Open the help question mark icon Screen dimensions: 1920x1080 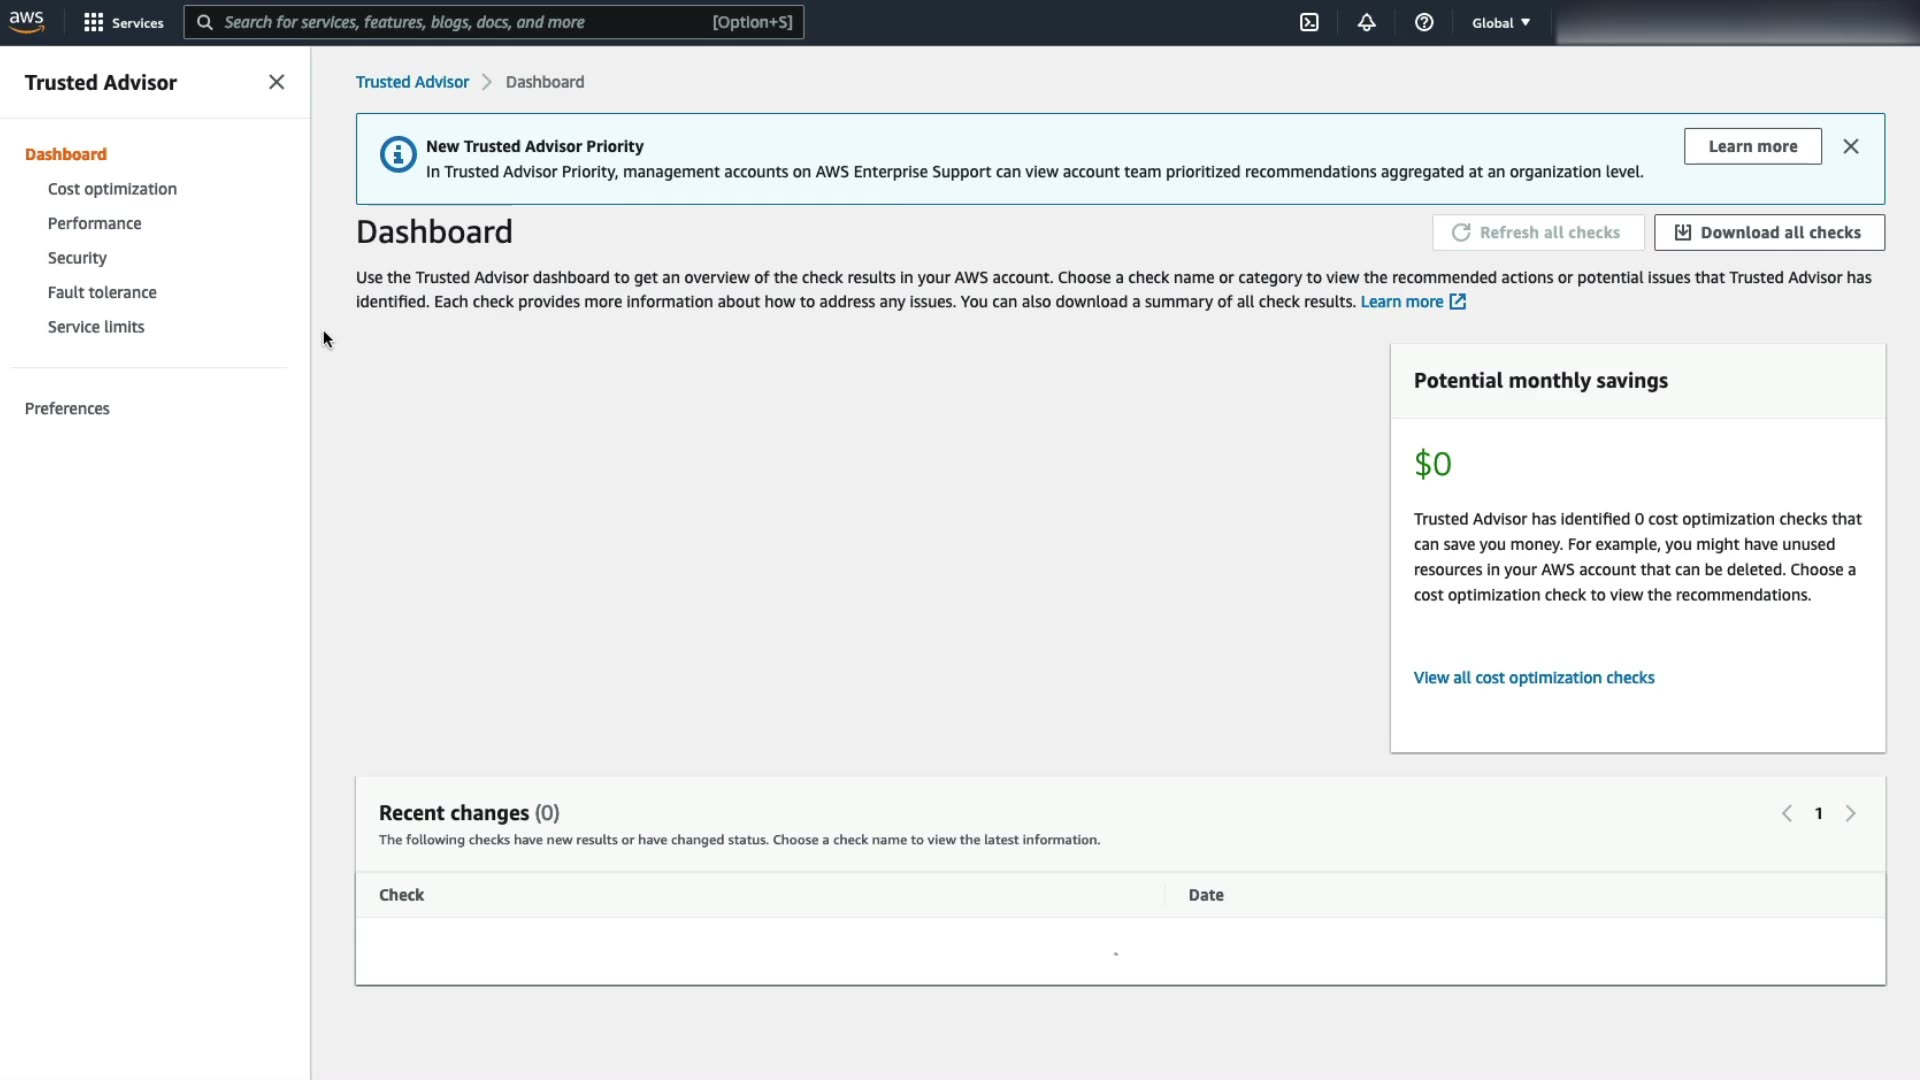tap(1424, 22)
